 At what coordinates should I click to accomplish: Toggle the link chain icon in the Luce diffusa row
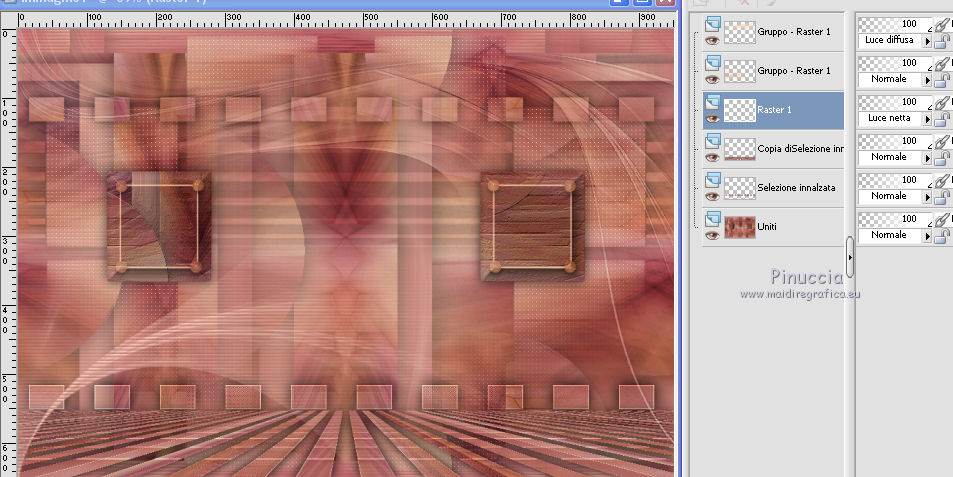pyautogui.click(x=943, y=26)
